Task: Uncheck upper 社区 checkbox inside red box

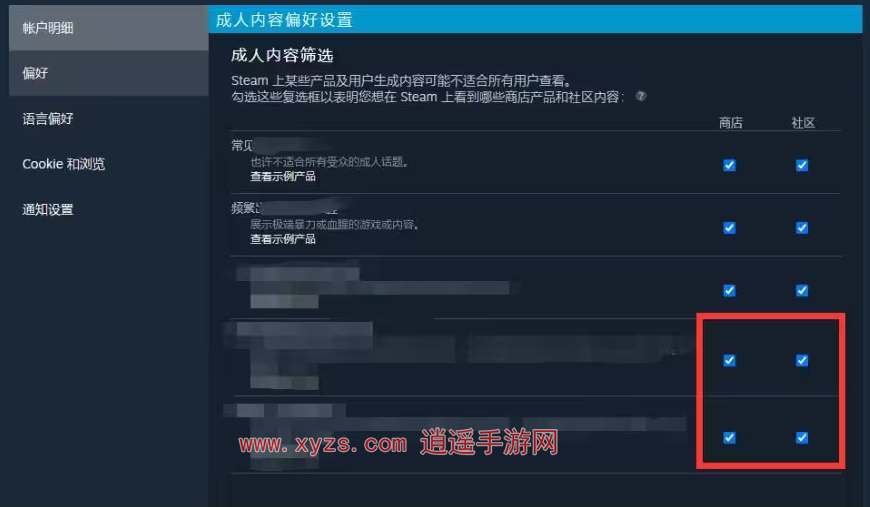Action: (x=802, y=361)
